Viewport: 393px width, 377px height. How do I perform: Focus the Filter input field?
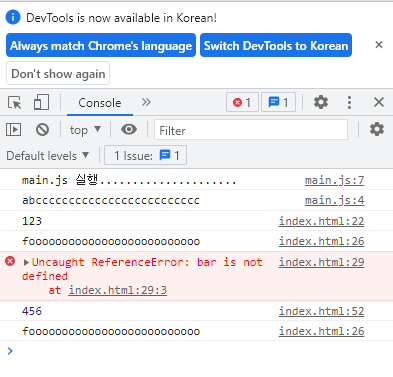[251, 130]
